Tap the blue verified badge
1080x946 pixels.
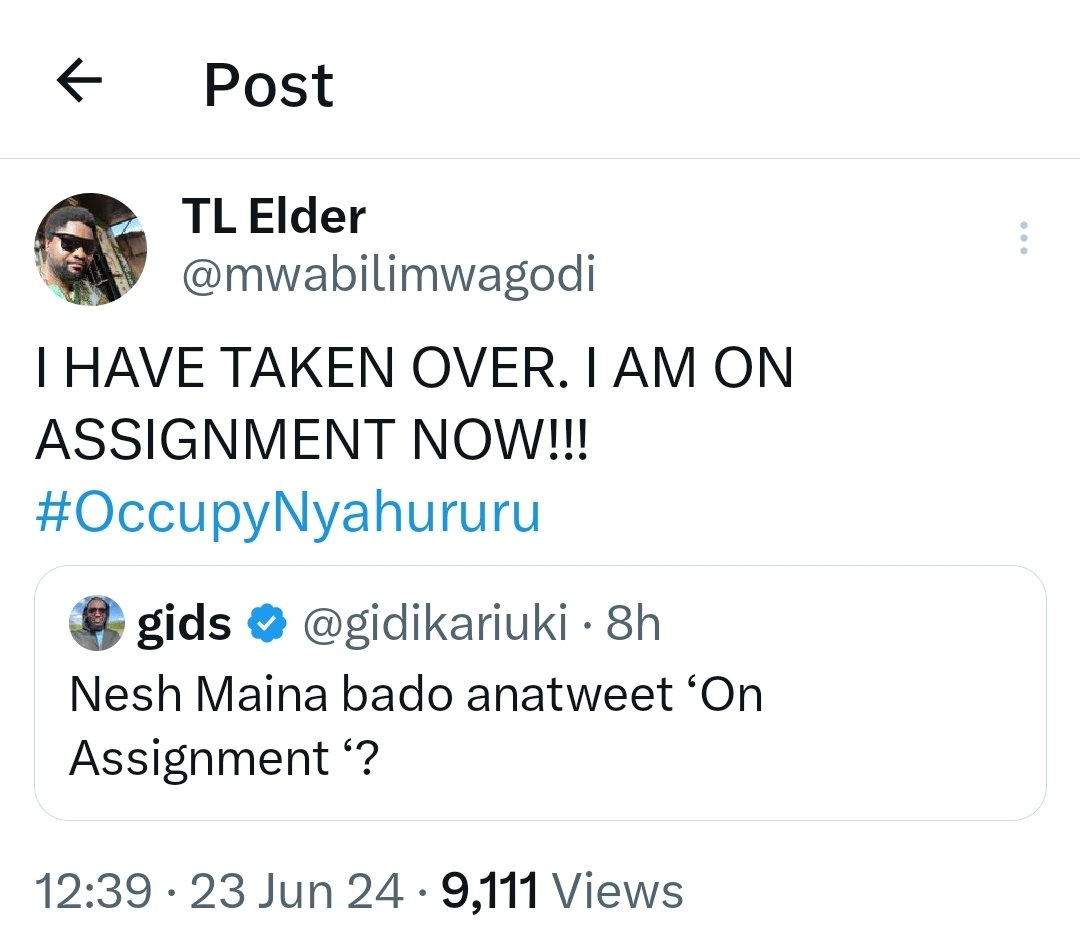tap(265, 624)
